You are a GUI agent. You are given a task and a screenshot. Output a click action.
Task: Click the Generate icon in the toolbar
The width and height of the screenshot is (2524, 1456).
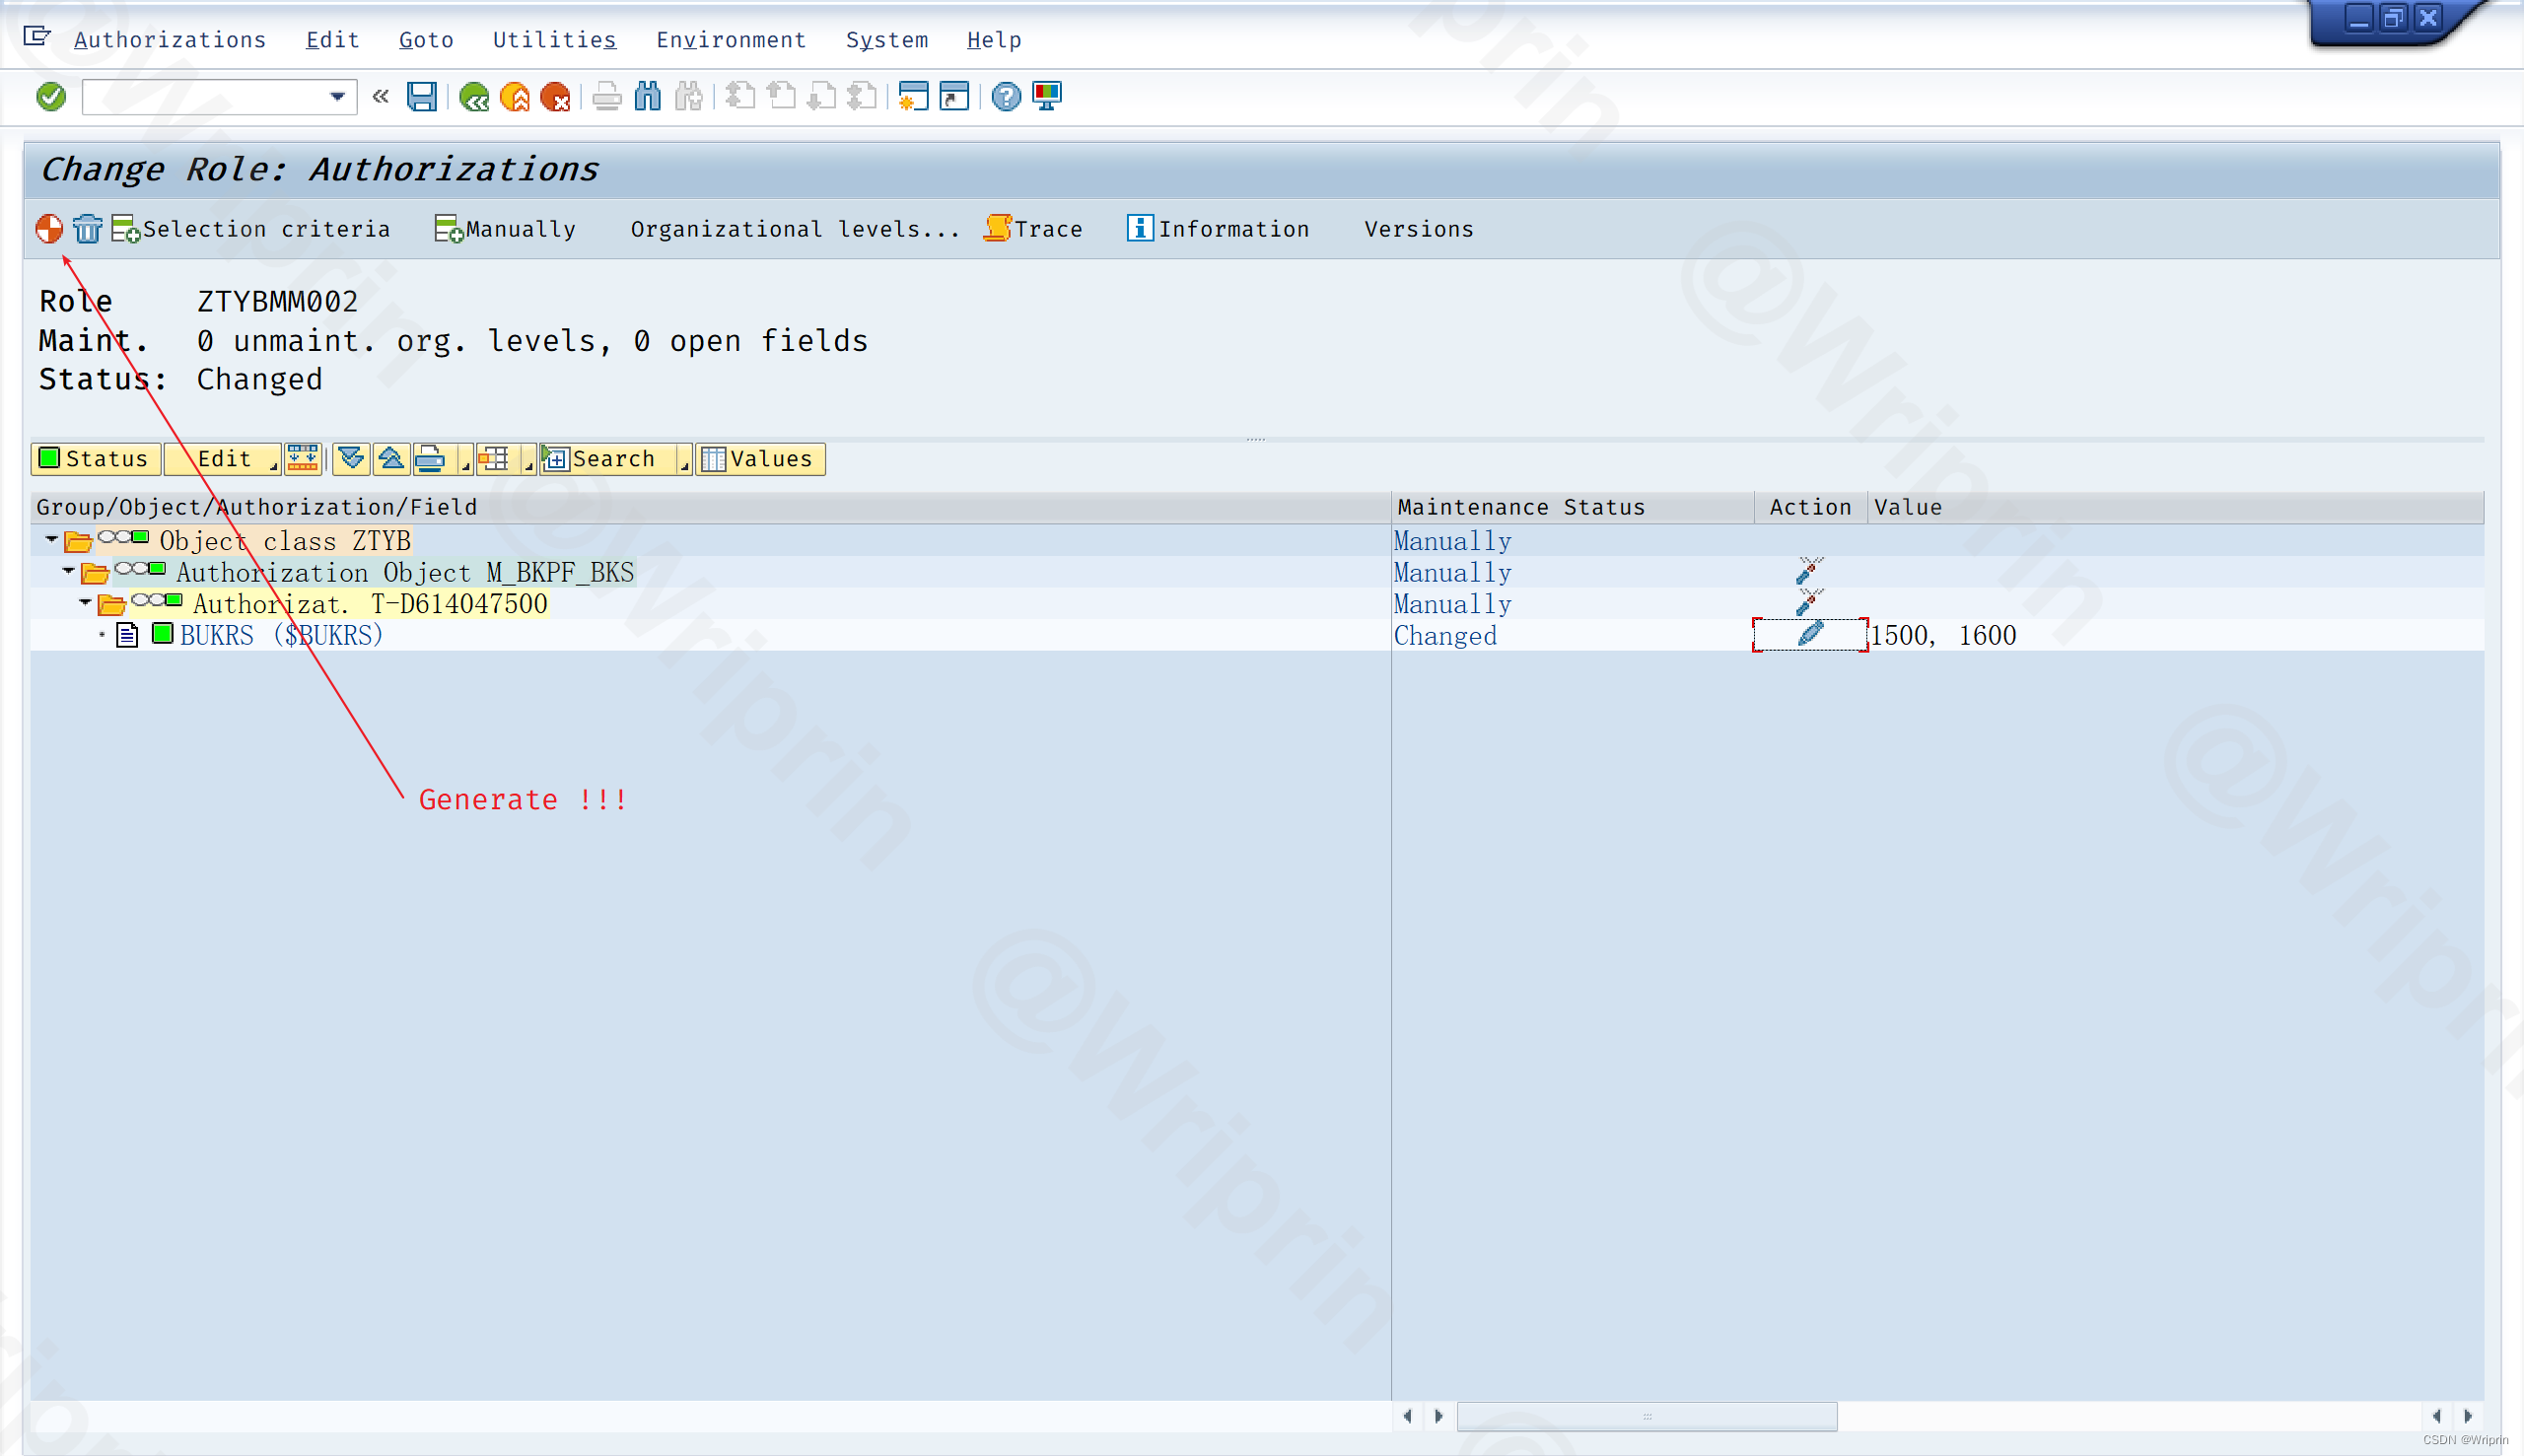[x=47, y=228]
